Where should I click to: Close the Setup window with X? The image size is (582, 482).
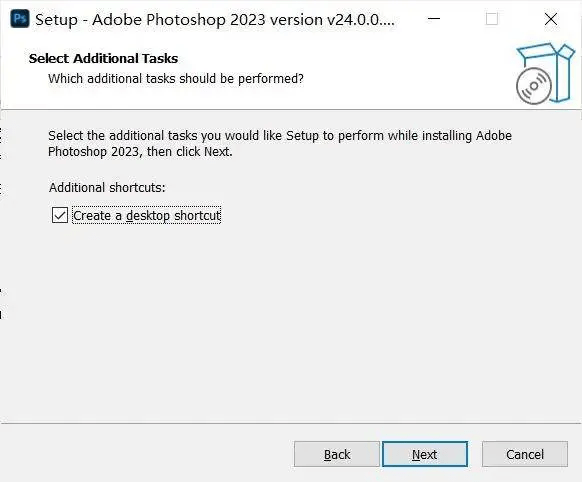551,19
